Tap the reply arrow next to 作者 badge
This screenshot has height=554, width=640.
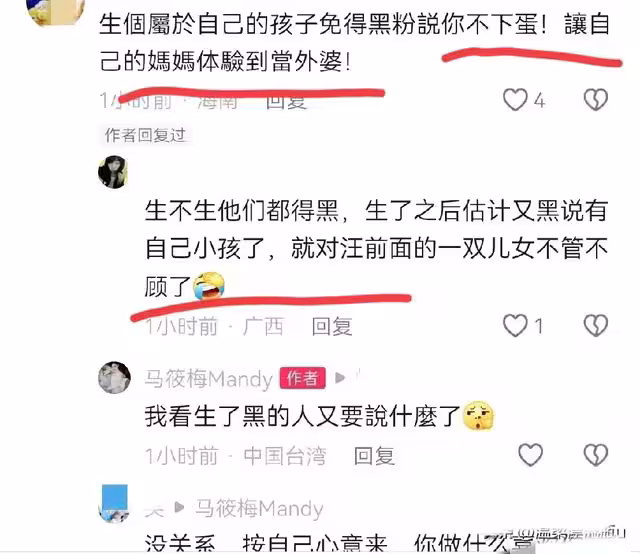click(340, 378)
